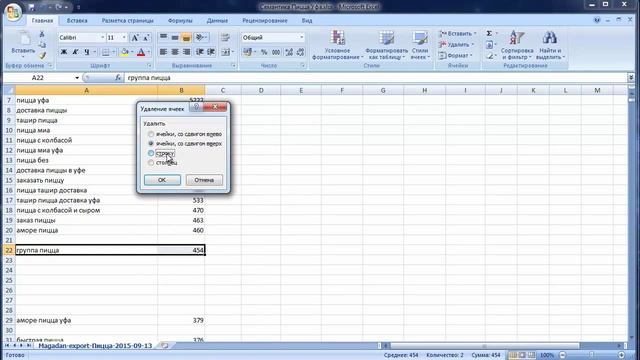The image size is (640, 360).
Task: Center text horizontally
Action: (x=175, y=52)
